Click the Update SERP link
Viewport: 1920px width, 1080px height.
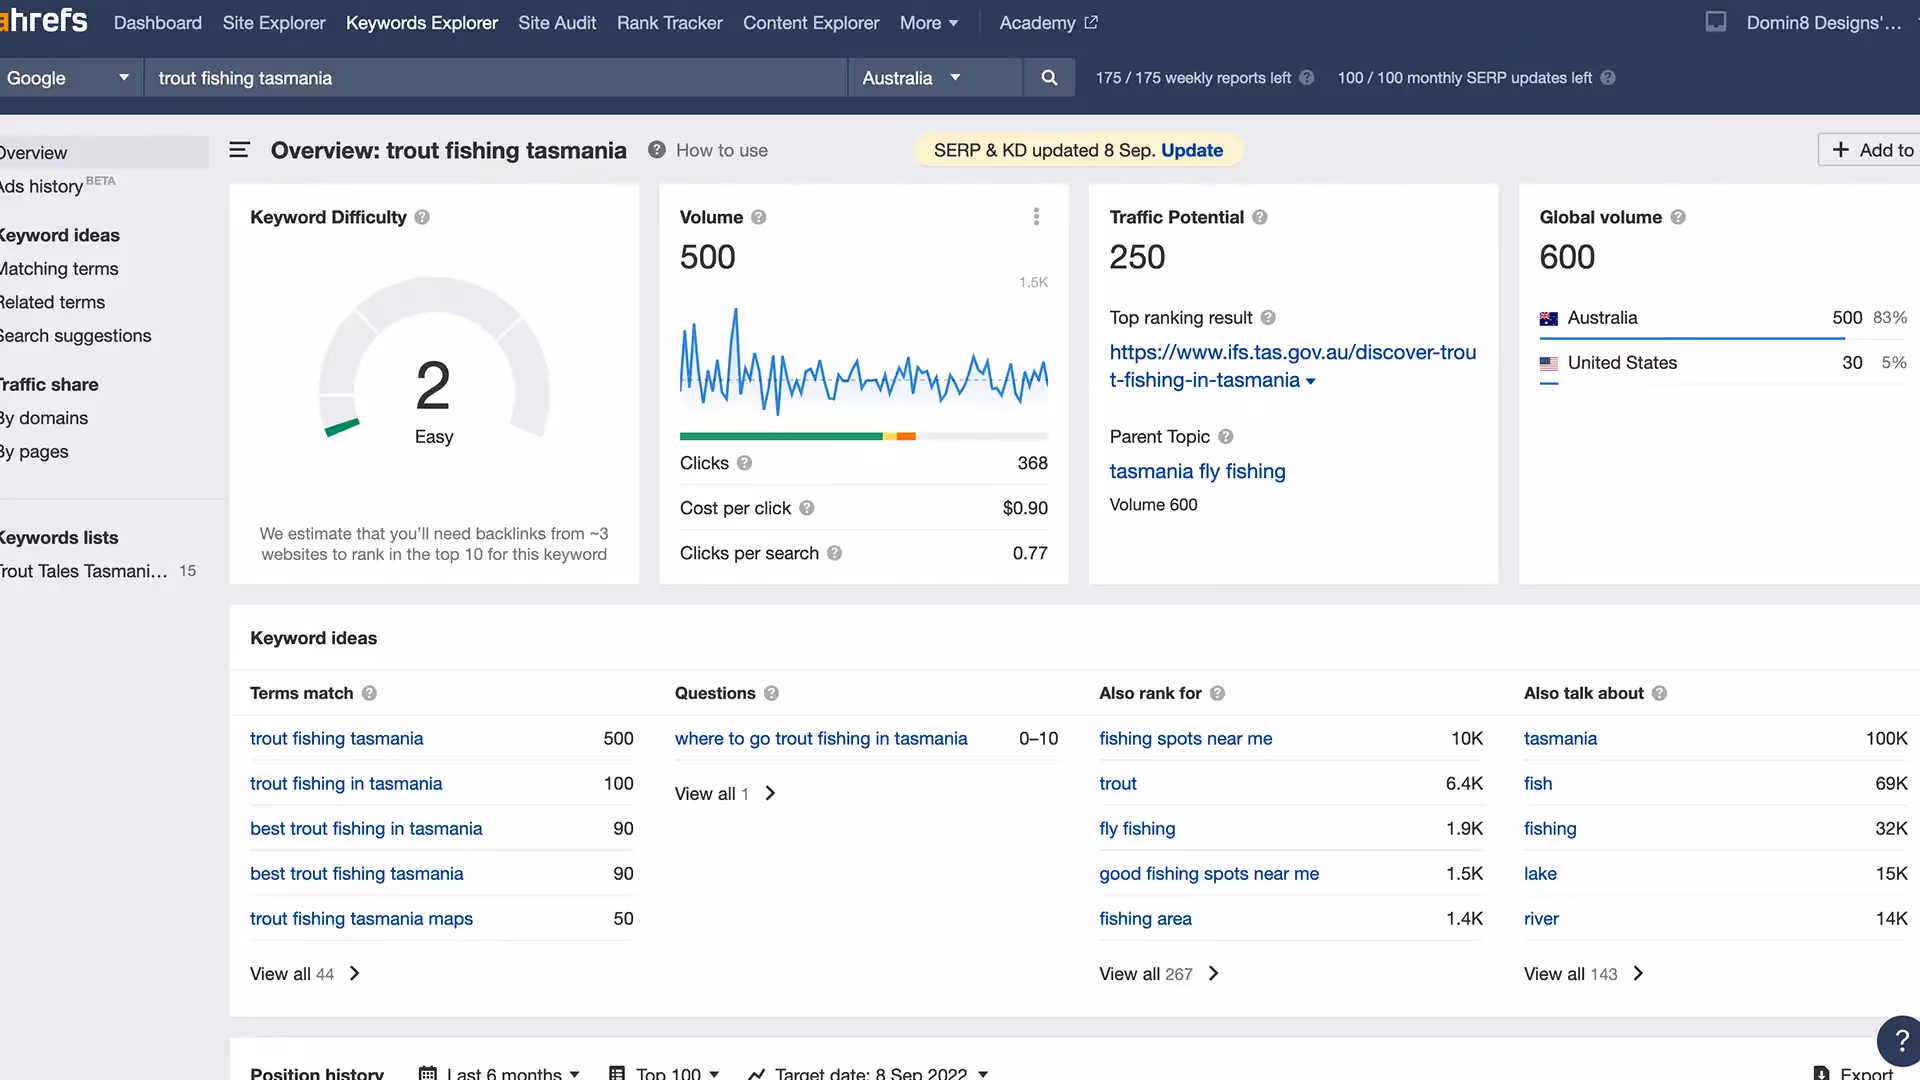[x=1192, y=150]
